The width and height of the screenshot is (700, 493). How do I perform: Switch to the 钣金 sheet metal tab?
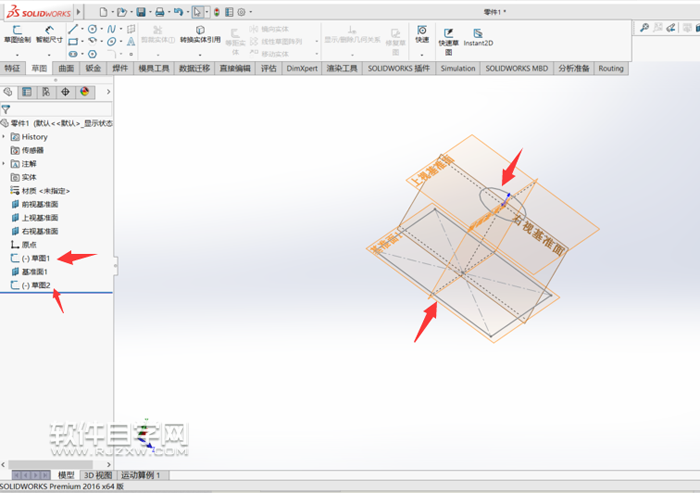(x=93, y=68)
